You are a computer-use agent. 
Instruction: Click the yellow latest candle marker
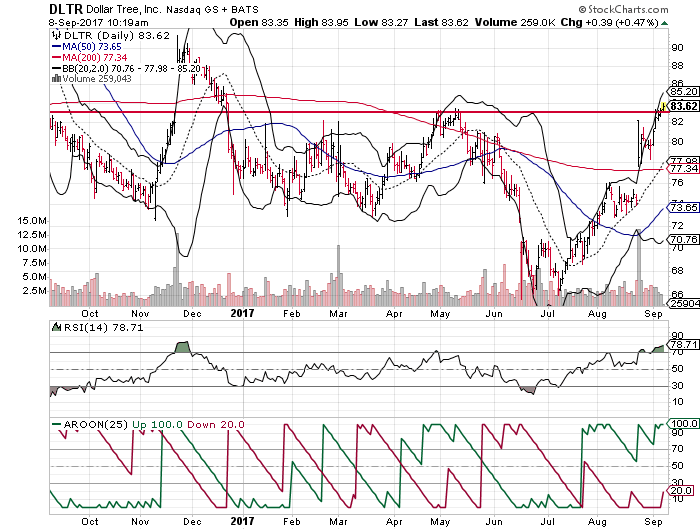(x=663, y=106)
